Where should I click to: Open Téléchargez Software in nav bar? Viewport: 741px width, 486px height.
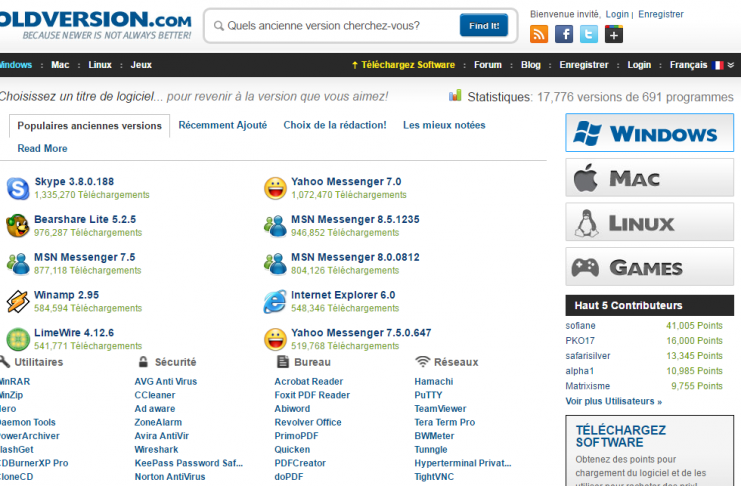click(408, 65)
